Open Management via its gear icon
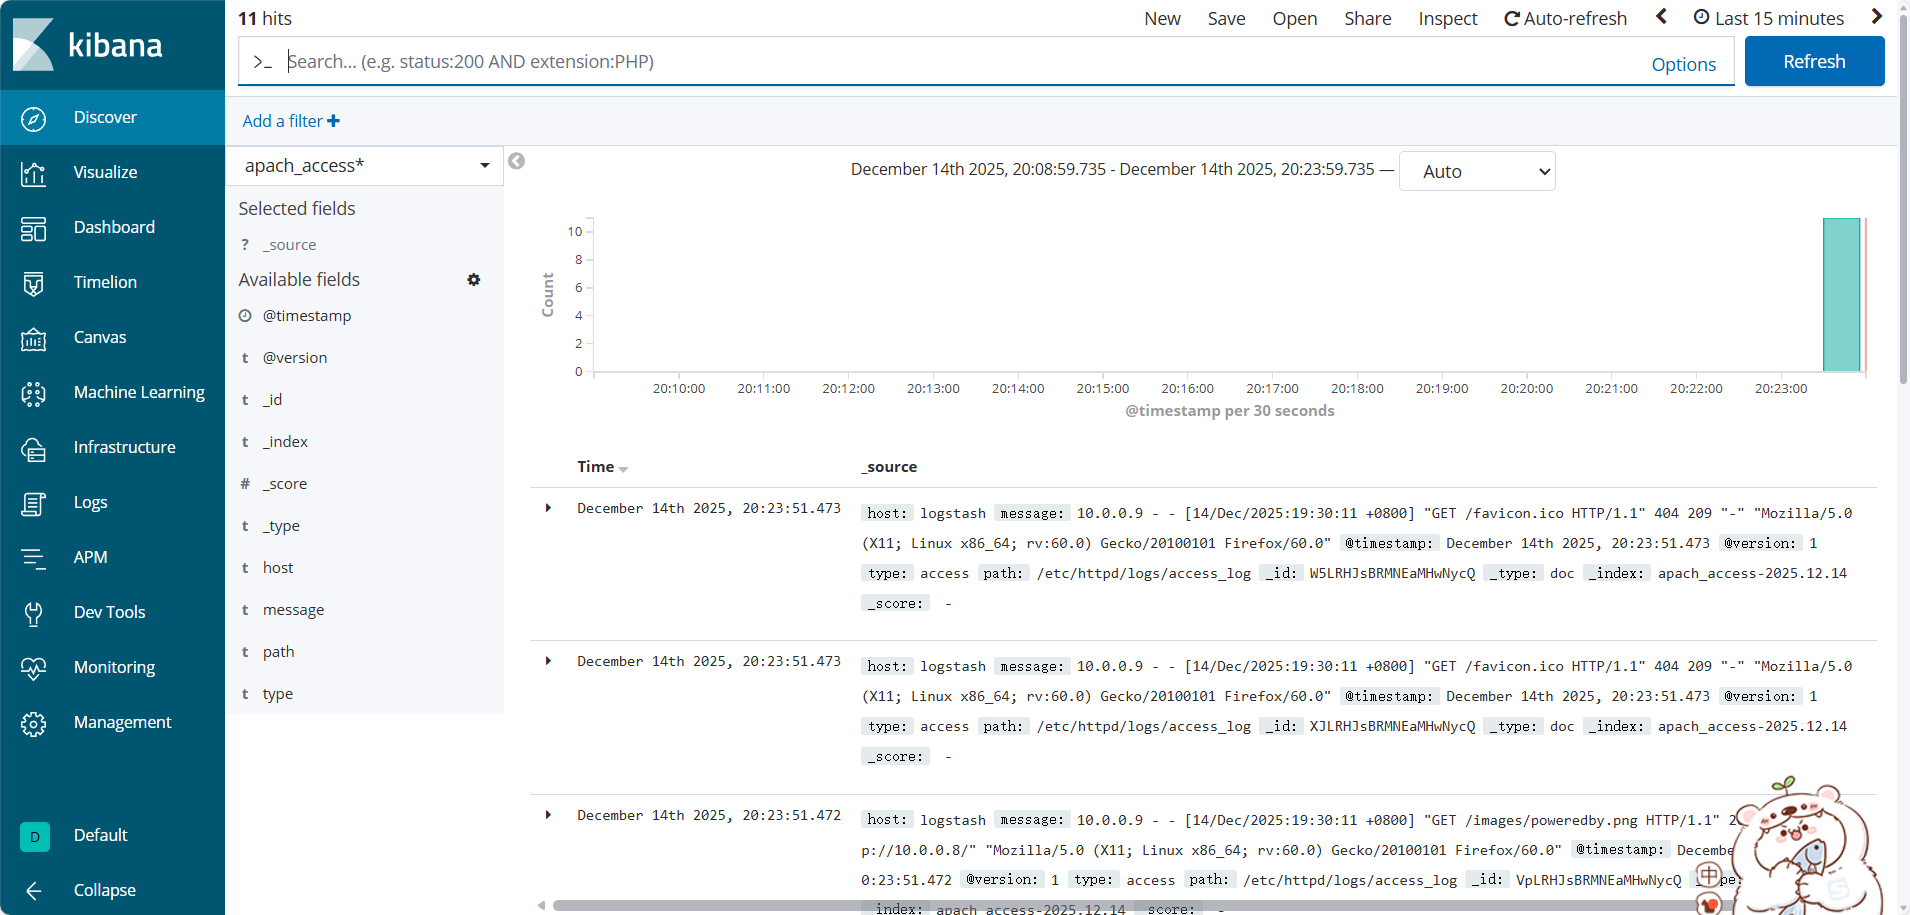The height and width of the screenshot is (915, 1910). [x=33, y=724]
